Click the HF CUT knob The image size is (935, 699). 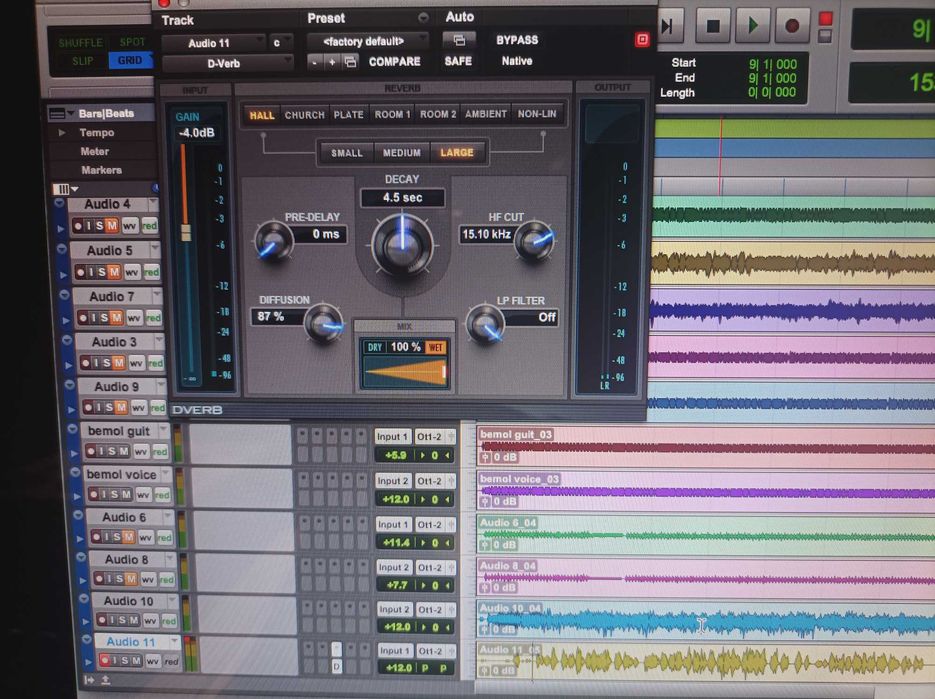[x=534, y=241]
